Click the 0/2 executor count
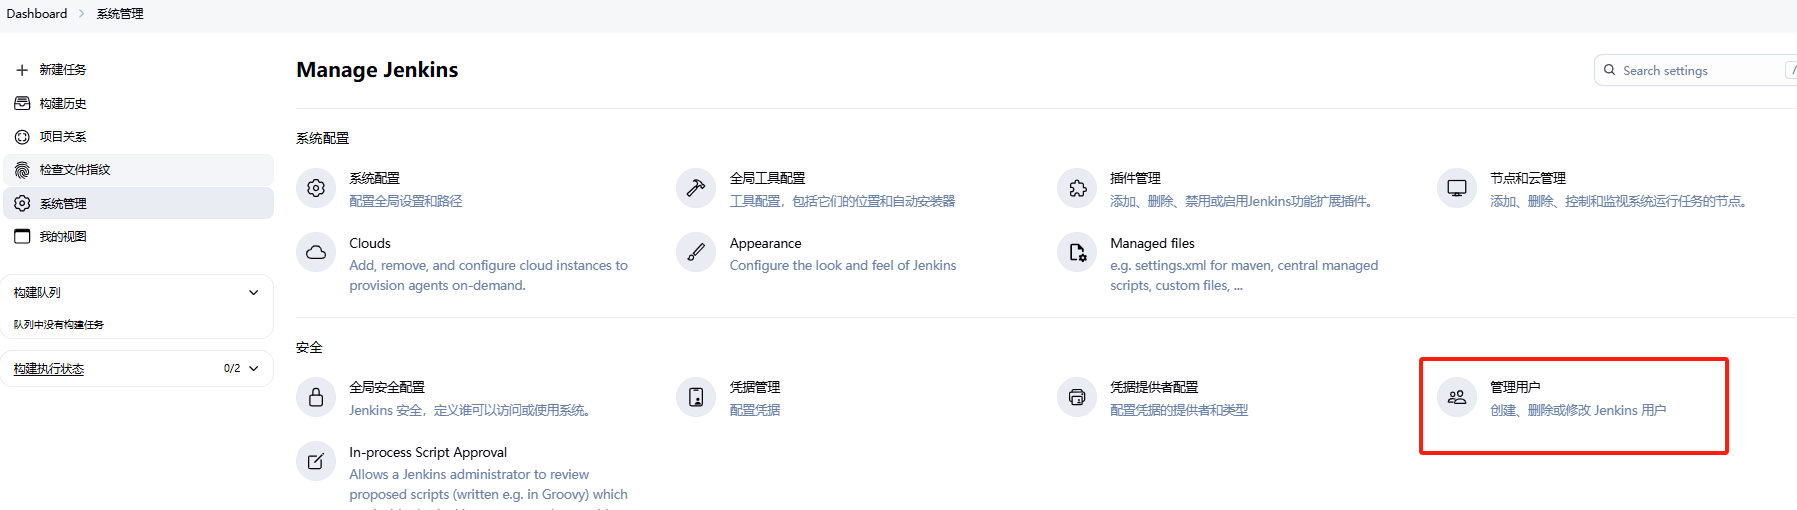This screenshot has height=510, width=1797. (x=232, y=369)
